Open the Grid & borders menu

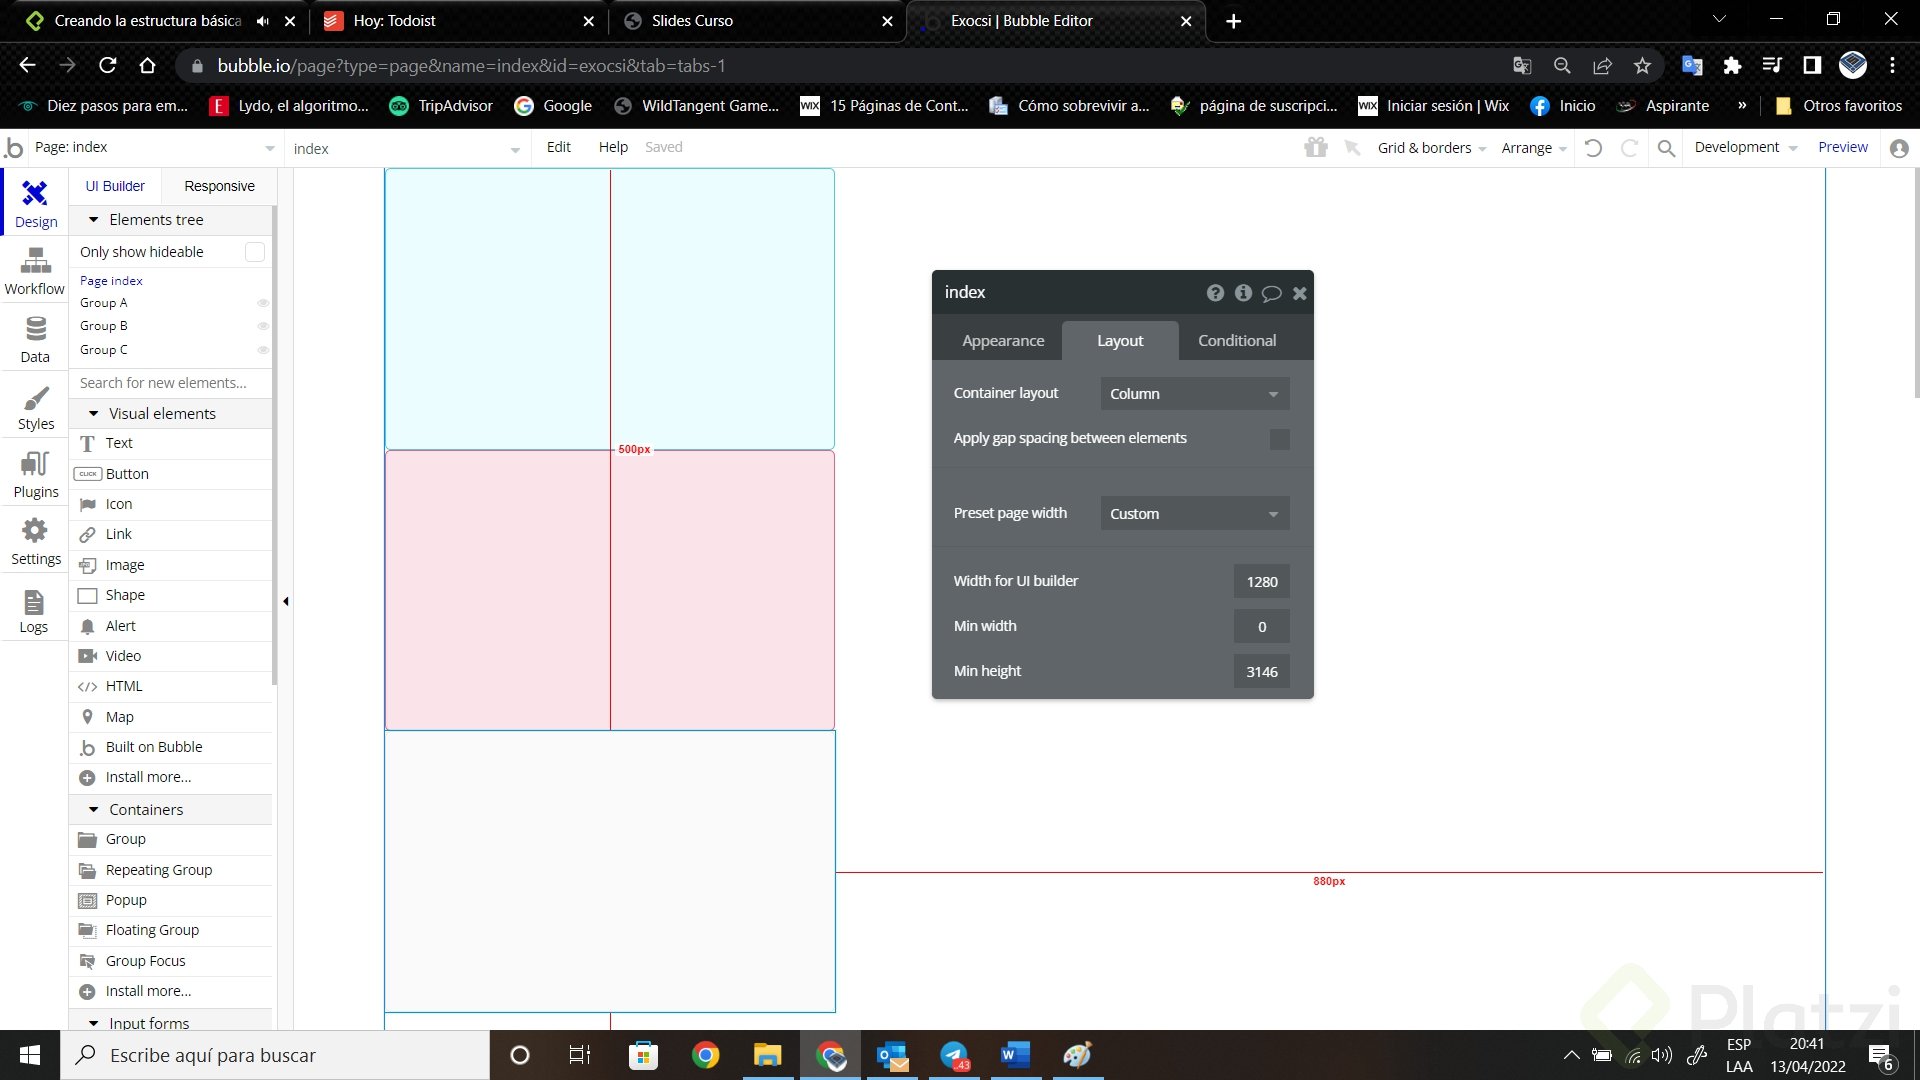pyautogui.click(x=1431, y=148)
